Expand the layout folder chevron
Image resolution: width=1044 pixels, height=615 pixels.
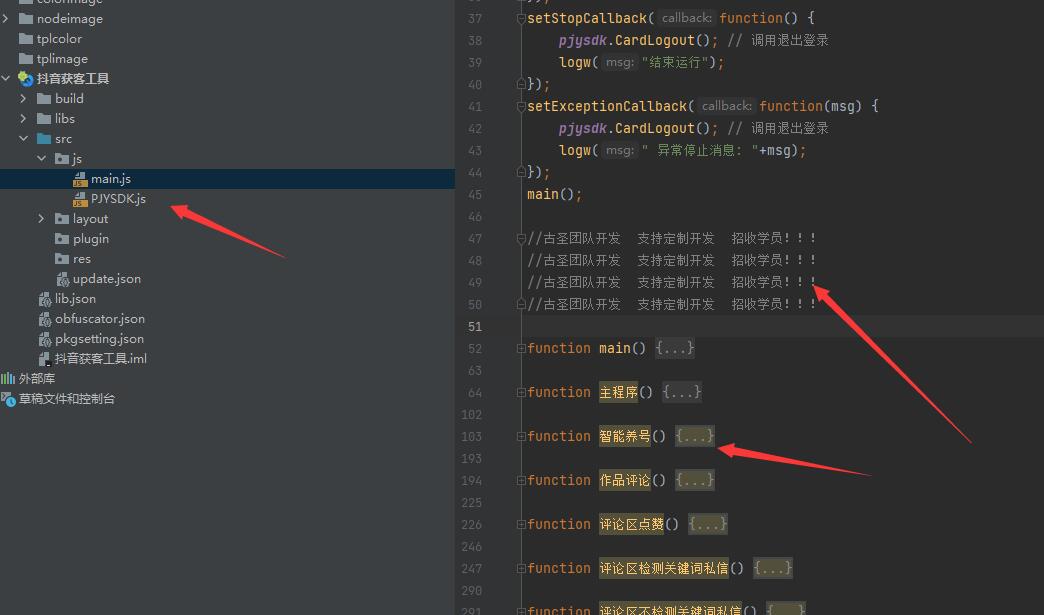click(x=41, y=219)
